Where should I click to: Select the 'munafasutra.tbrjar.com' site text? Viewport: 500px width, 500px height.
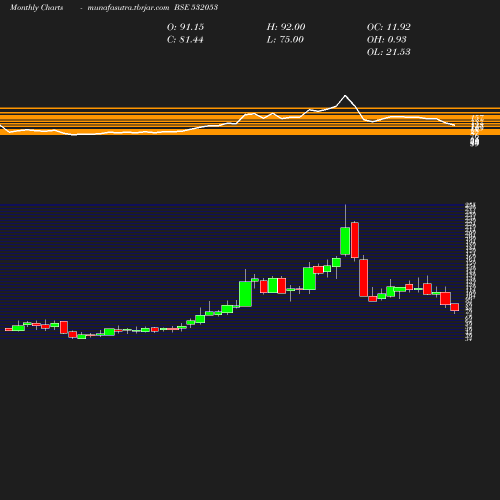[x=128, y=7]
